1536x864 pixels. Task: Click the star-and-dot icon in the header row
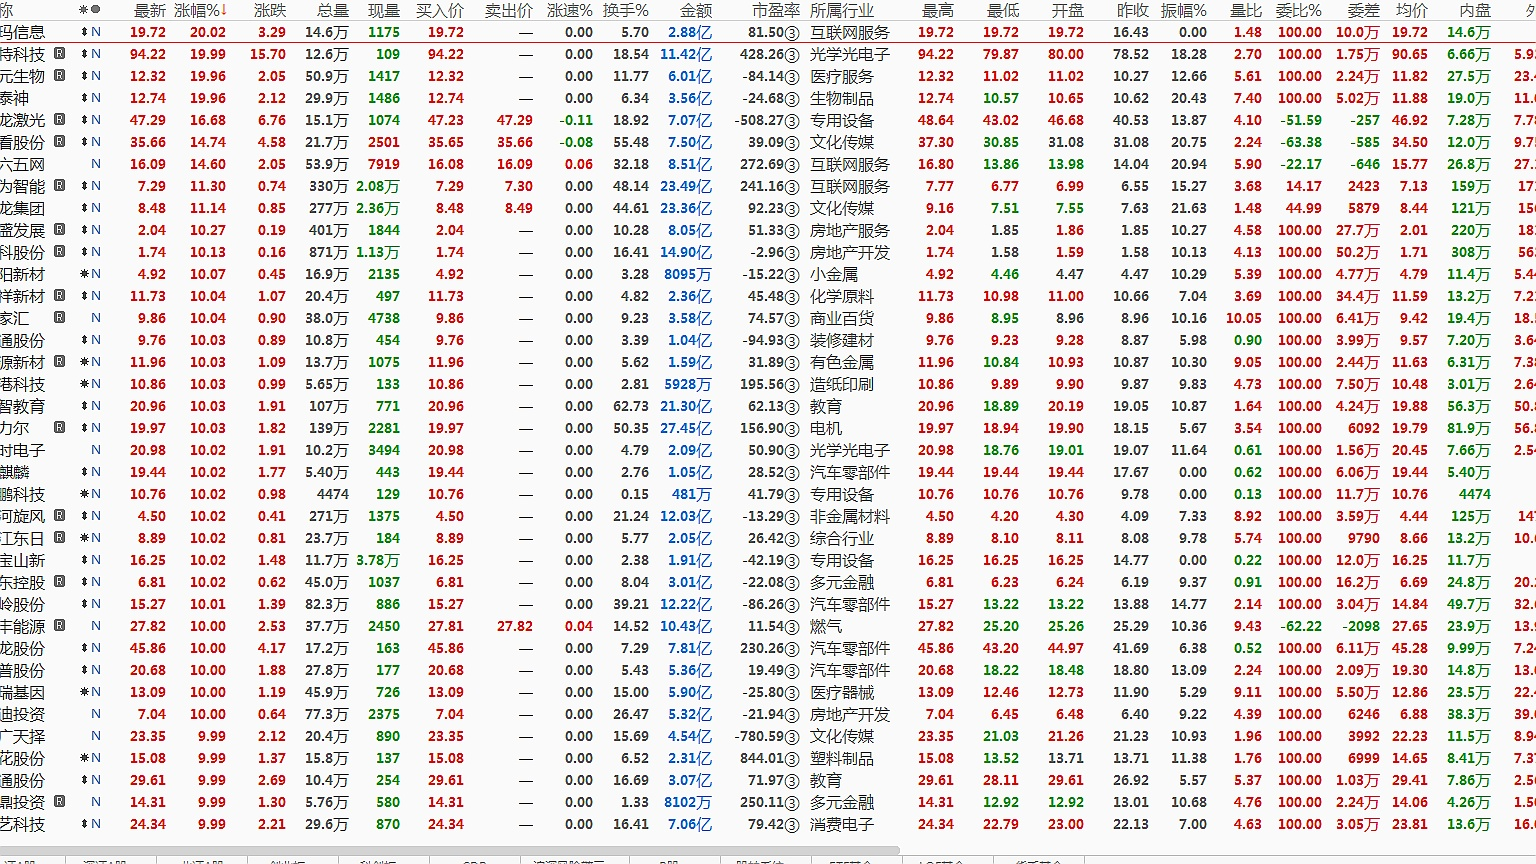pyautogui.click(x=90, y=10)
